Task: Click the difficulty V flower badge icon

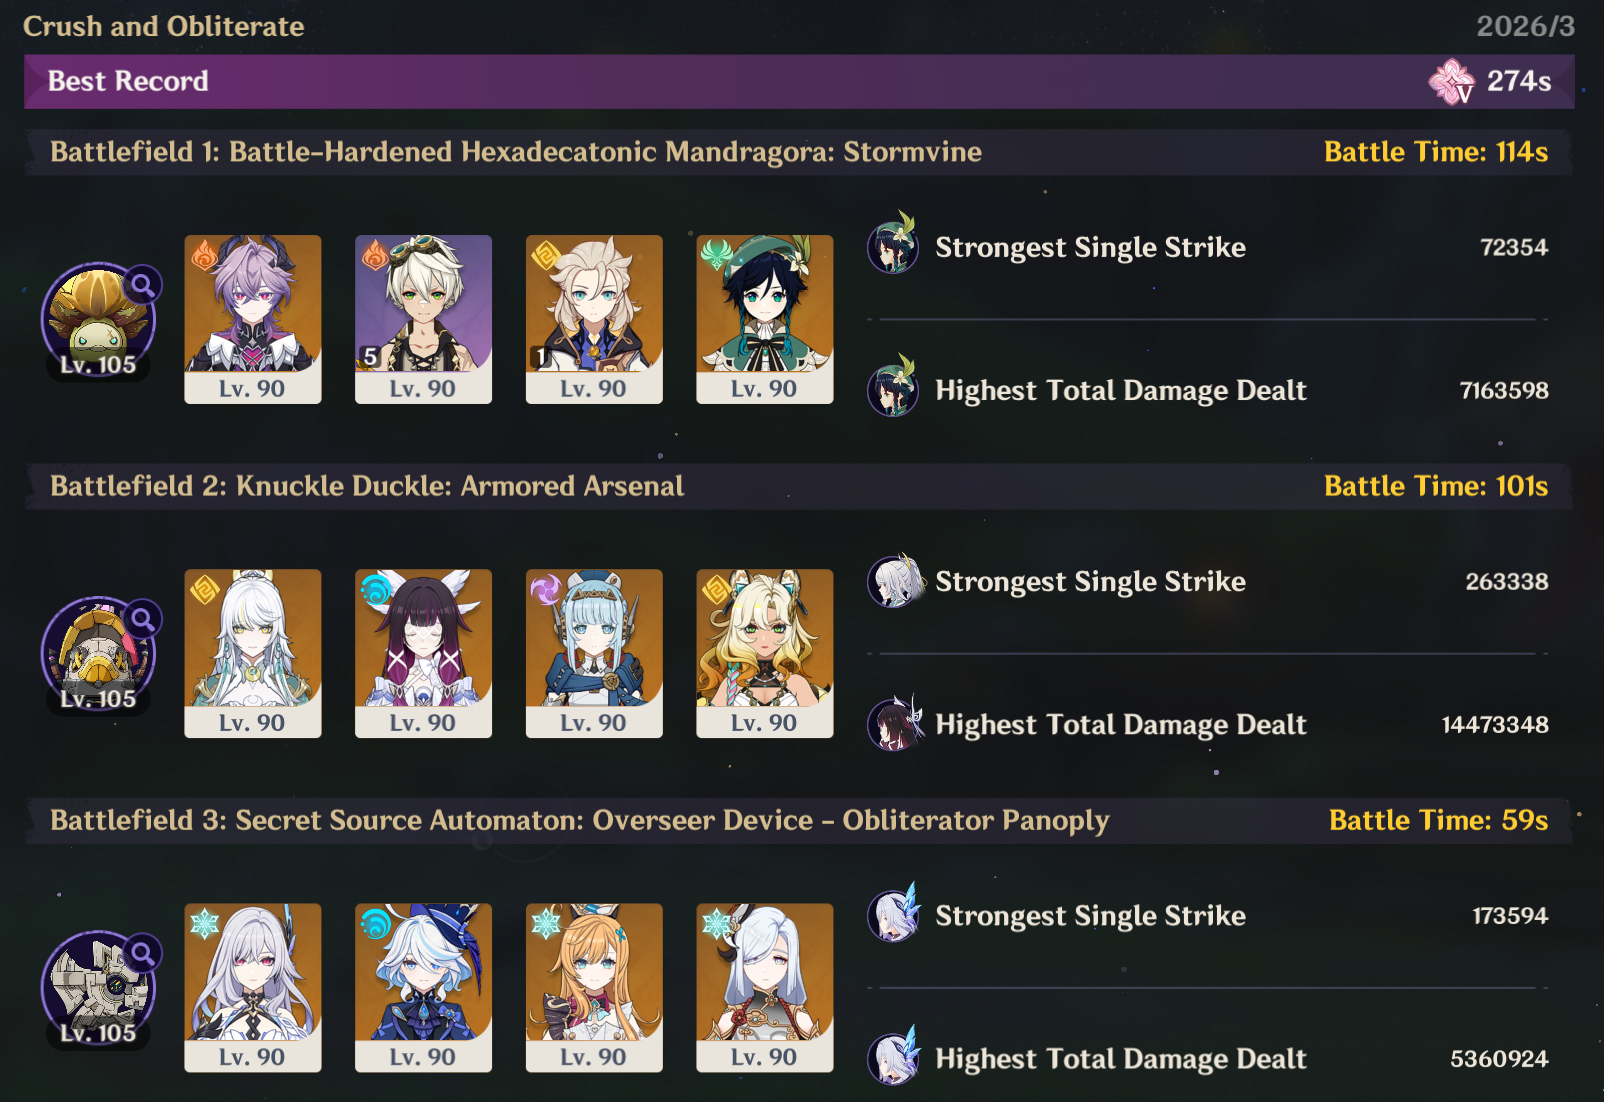Action: click(x=1451, y=82)
